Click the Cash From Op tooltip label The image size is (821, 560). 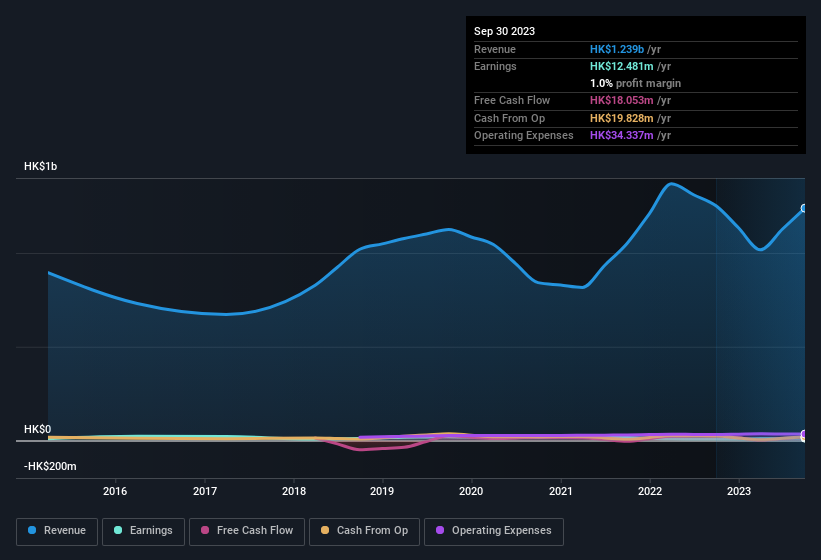click(509, 118)
